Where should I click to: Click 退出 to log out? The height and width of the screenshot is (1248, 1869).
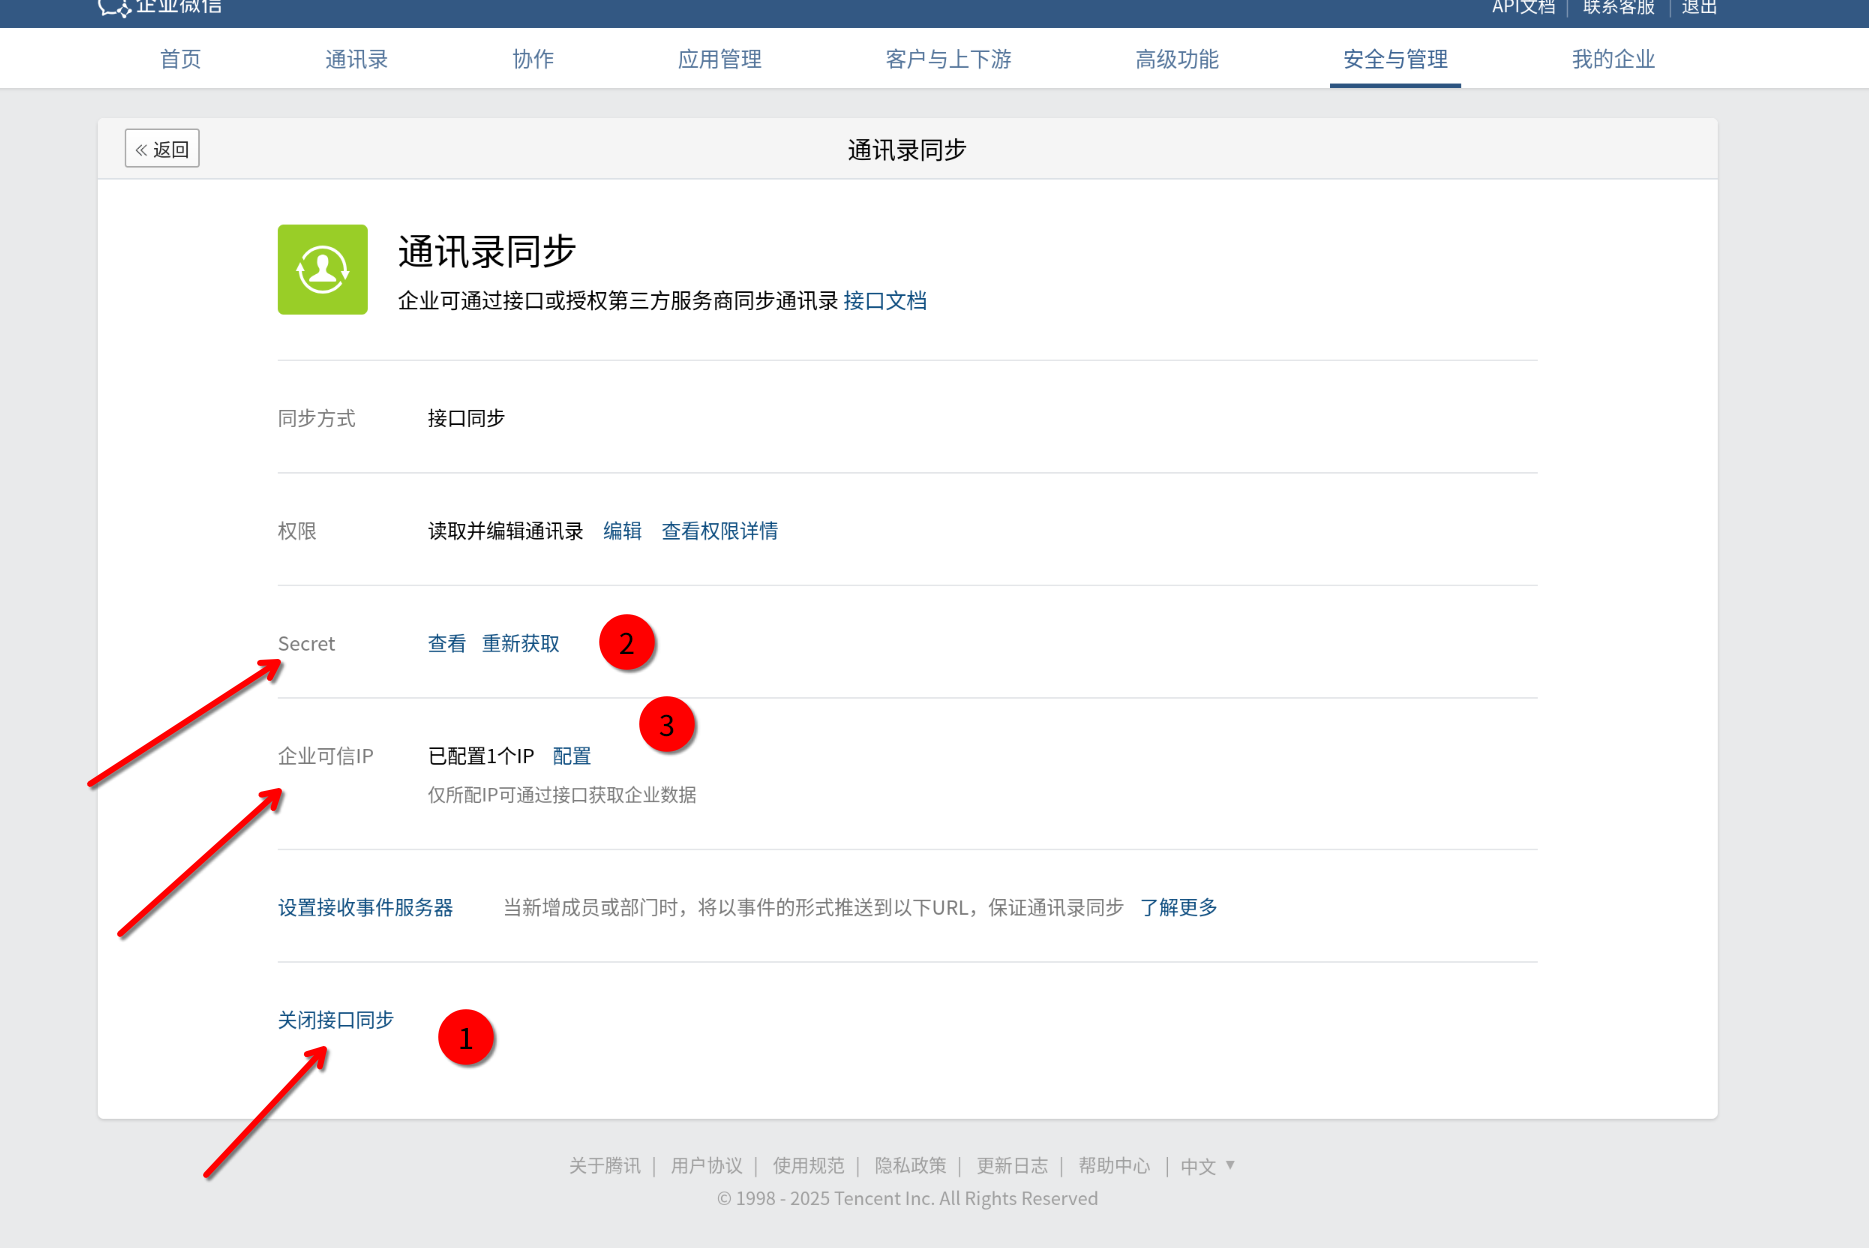click(1698, 8)
